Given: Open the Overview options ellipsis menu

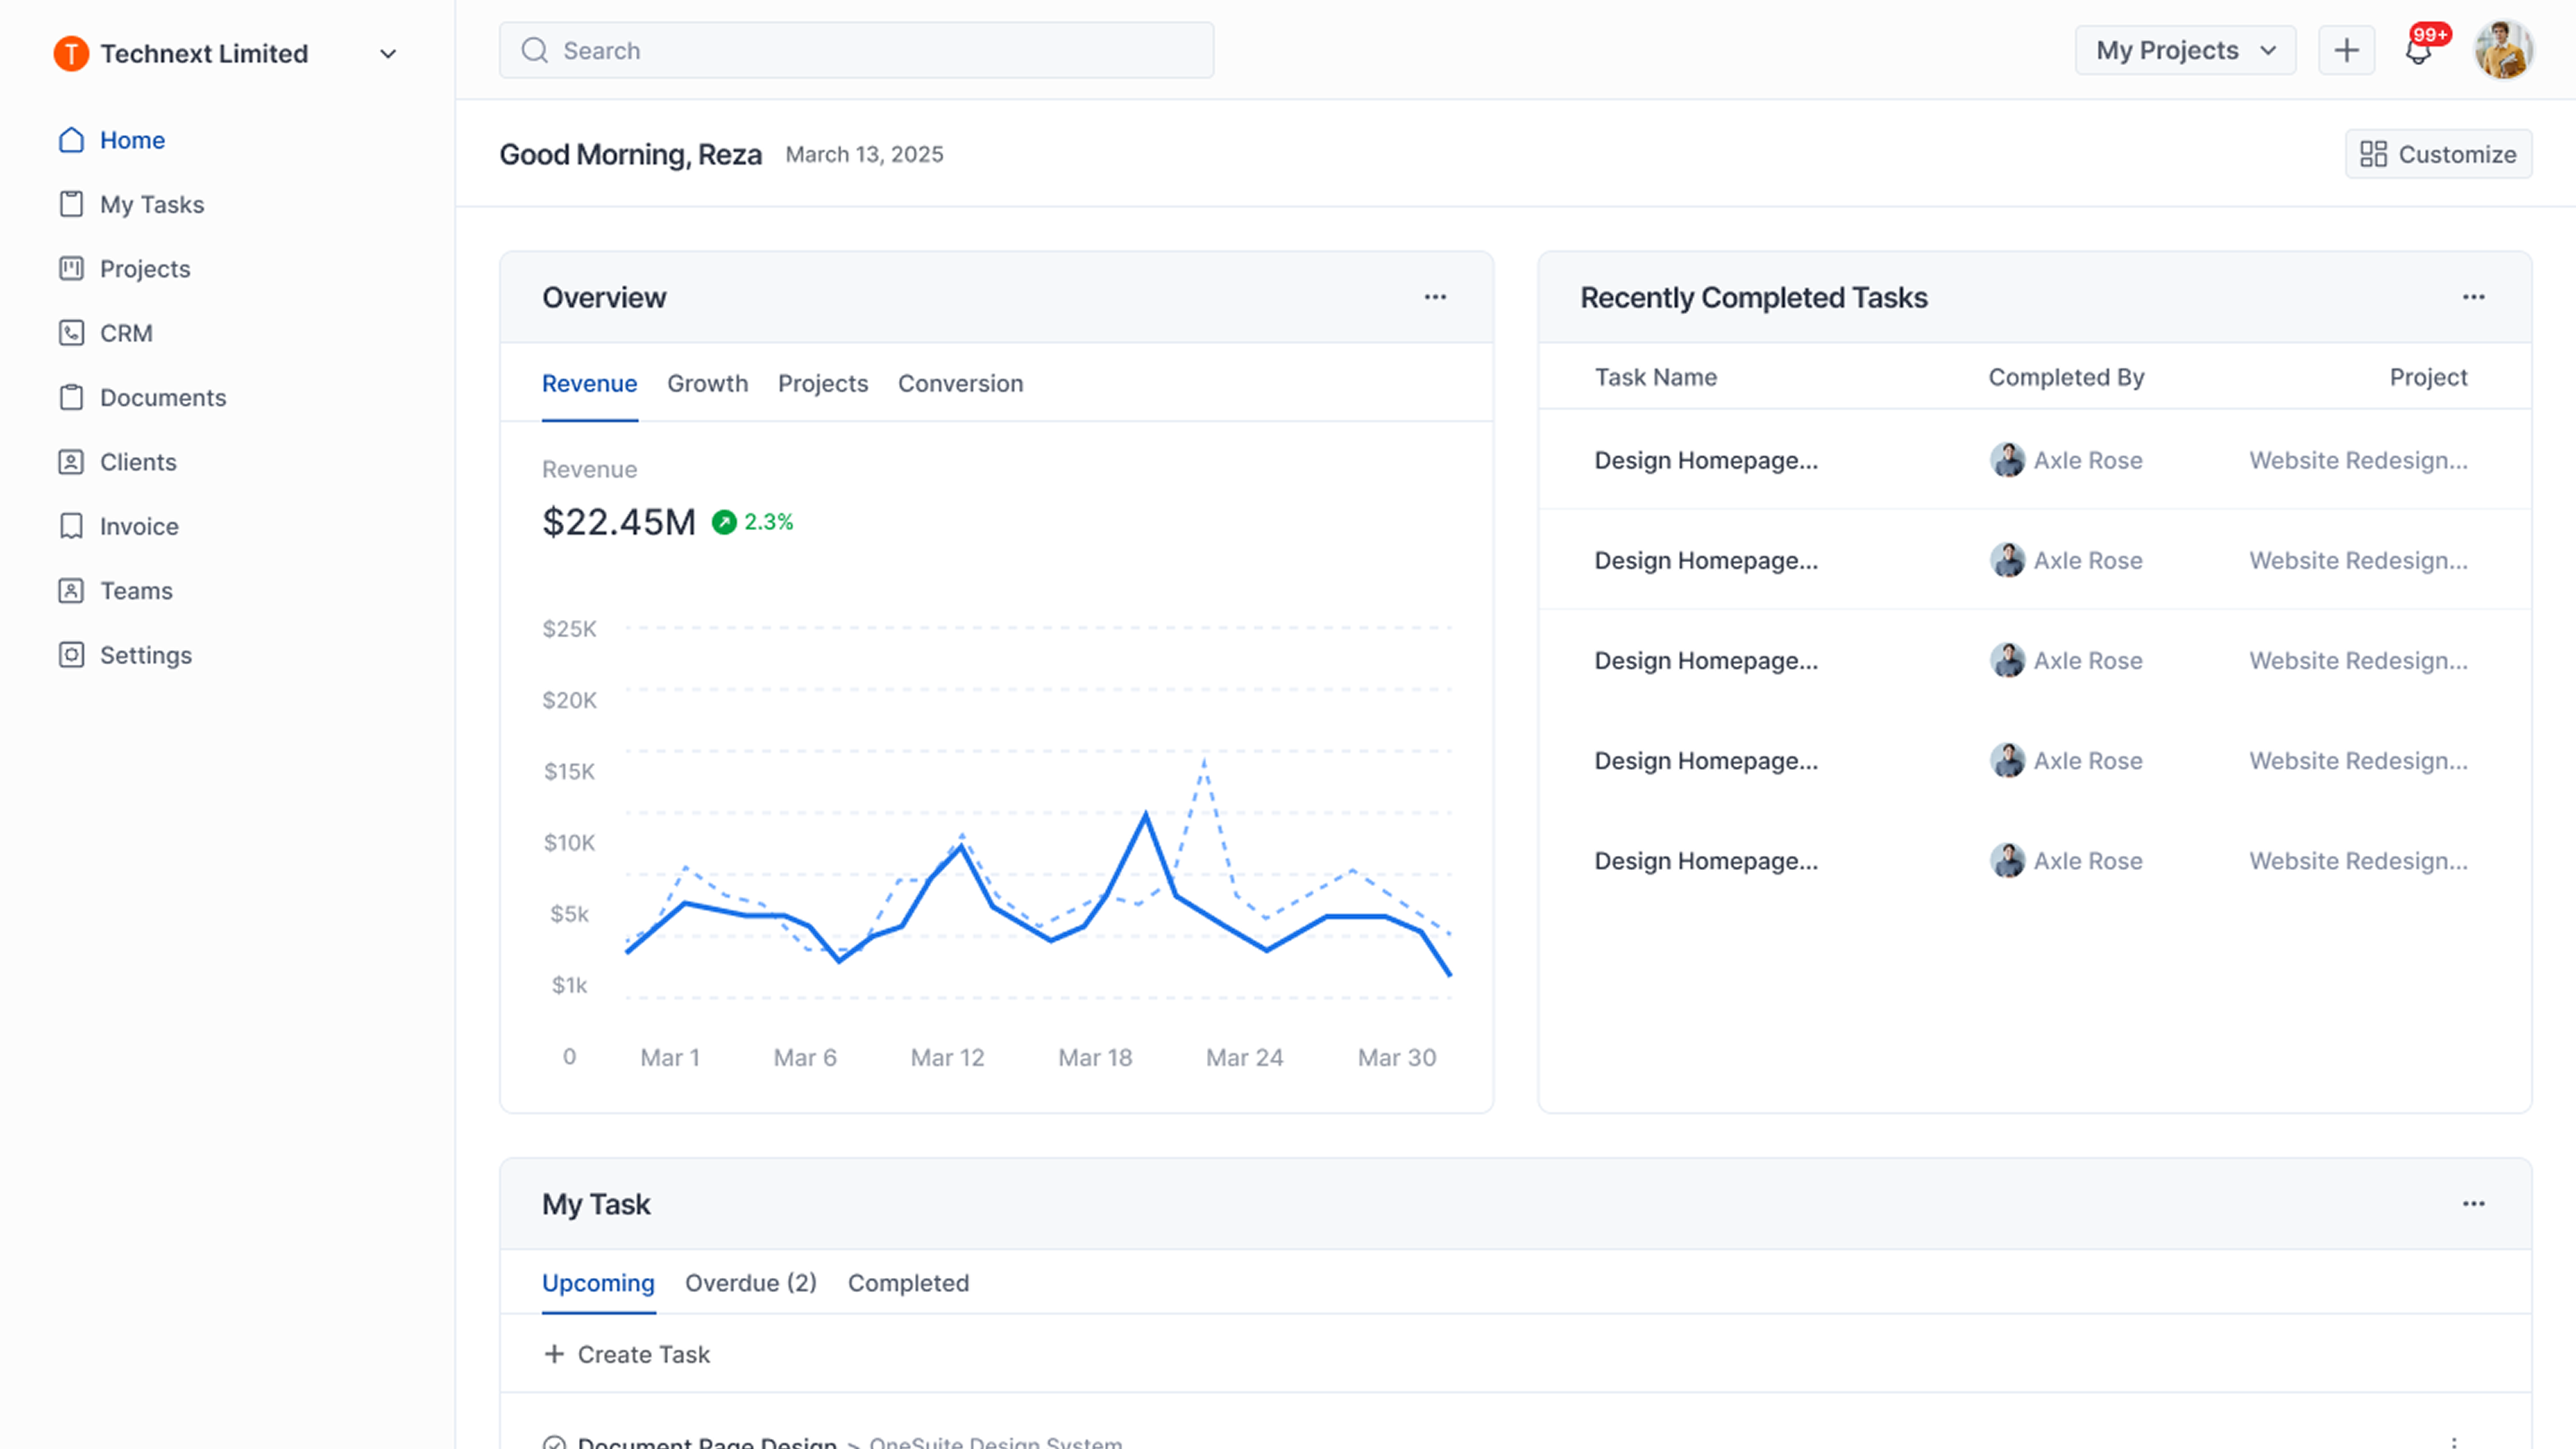Looking at the screenshot, I should [x=1435, y=297].
